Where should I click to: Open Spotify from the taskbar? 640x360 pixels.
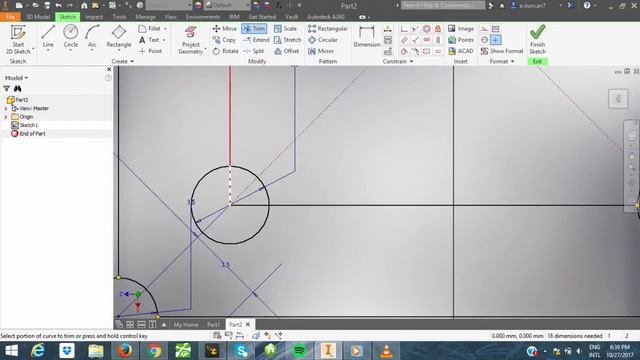(x=299, y=351)
